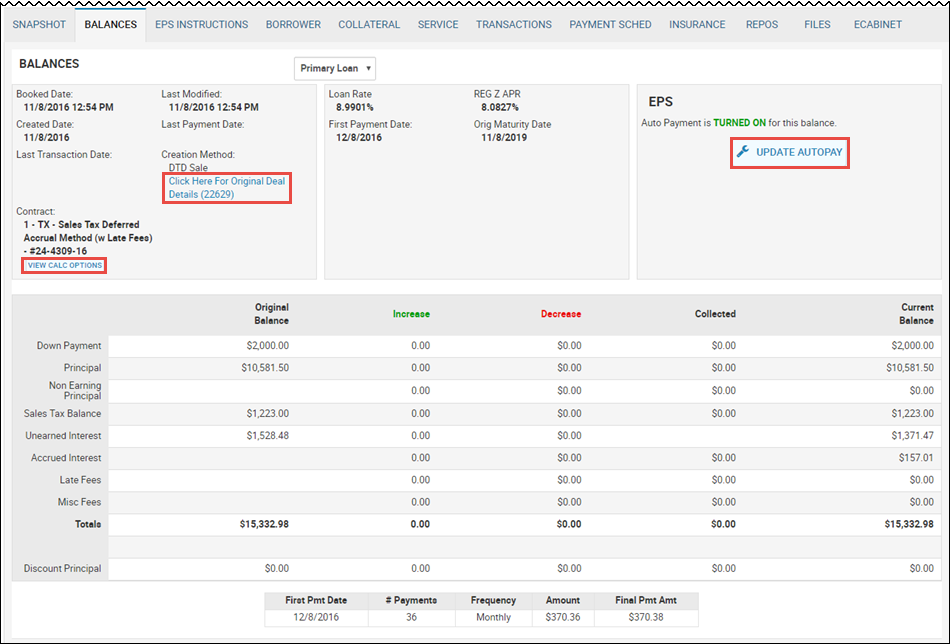View the Transactions tab
The height and width of the screenshot is (644, 950).
tap(514, 25)
